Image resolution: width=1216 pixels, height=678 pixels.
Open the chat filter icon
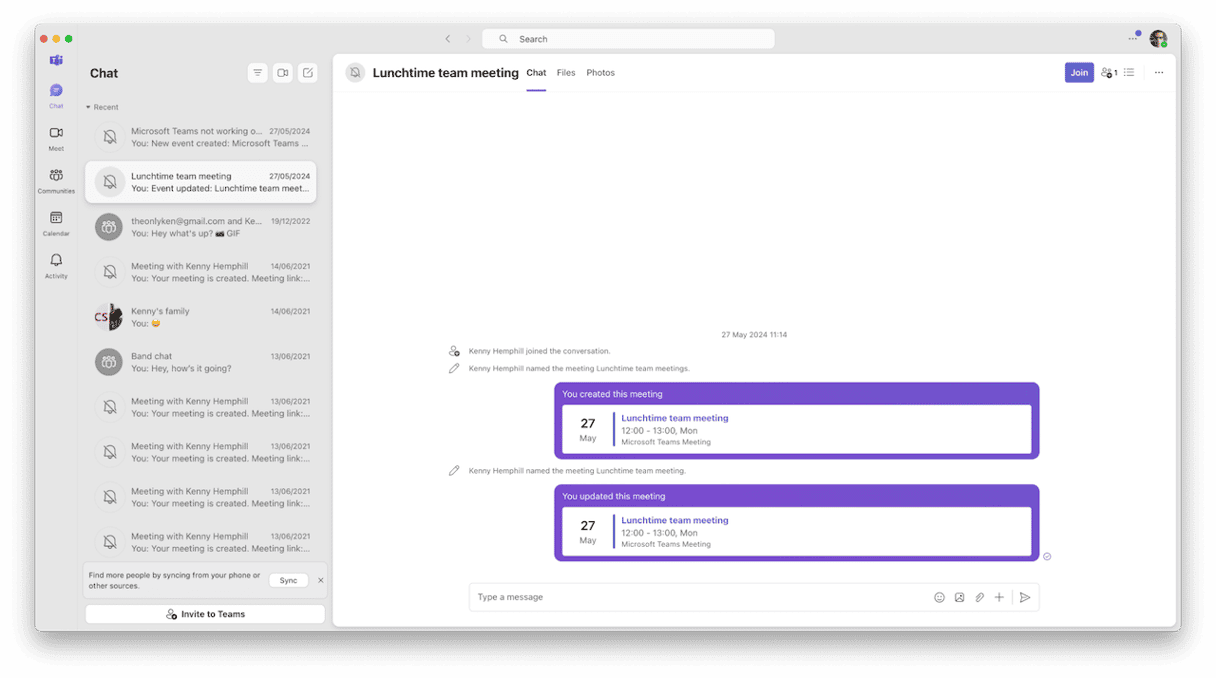tap(258, 73)
